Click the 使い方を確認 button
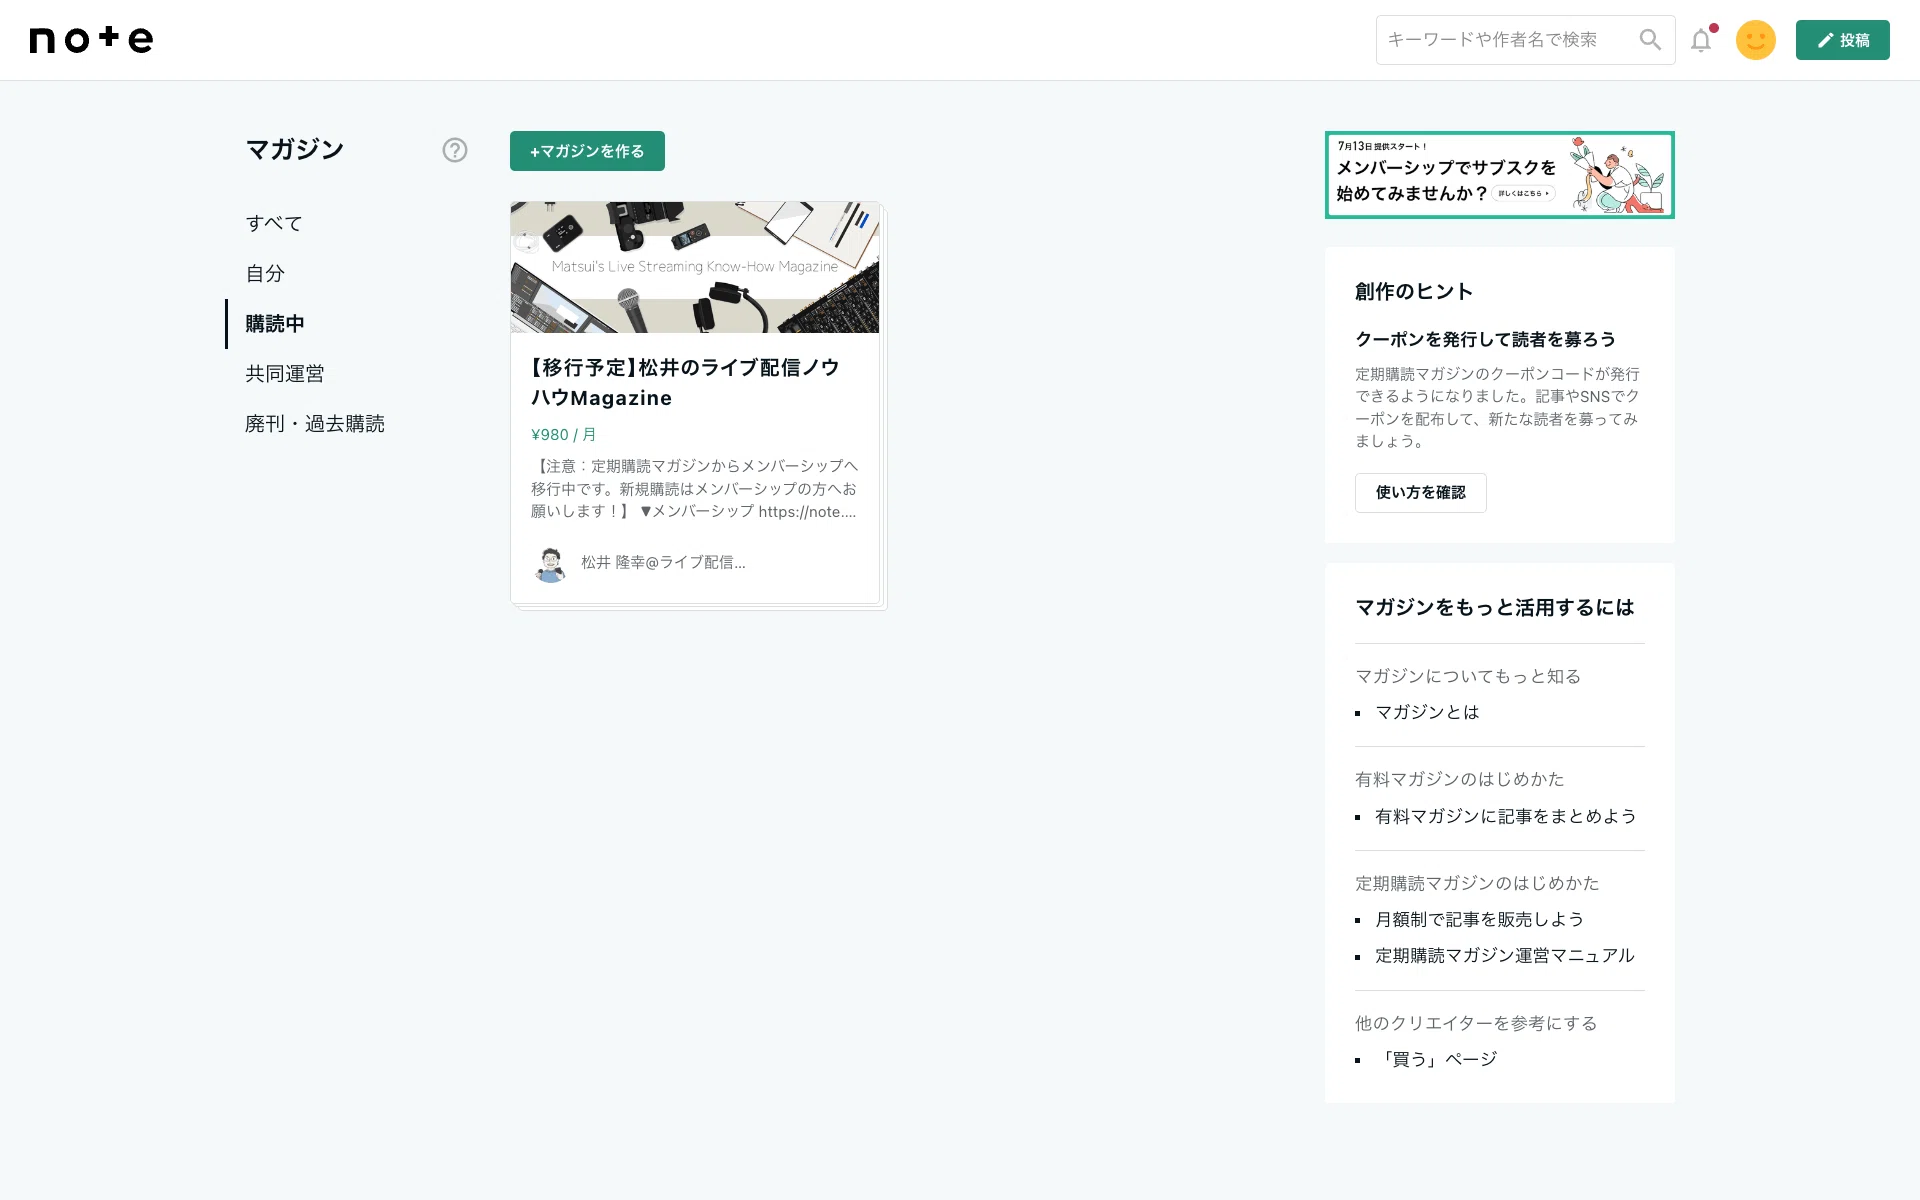The image size is (1920, 1200). click(x=1420, y=493)
